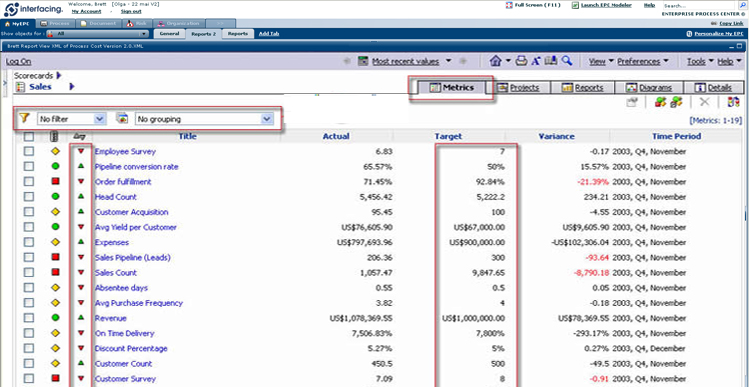Open the Avg Yield per Customer link
This screenshot has width=749, height=387.
[136, 227]
